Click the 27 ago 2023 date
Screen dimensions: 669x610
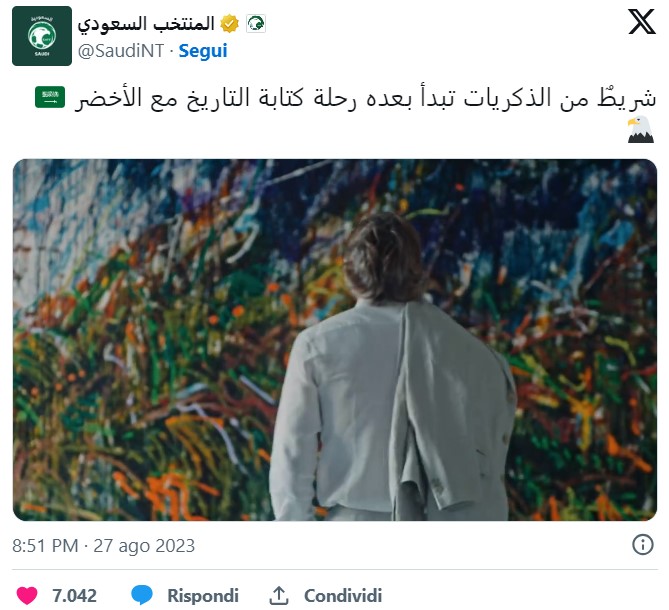click(x=144, y=546)
